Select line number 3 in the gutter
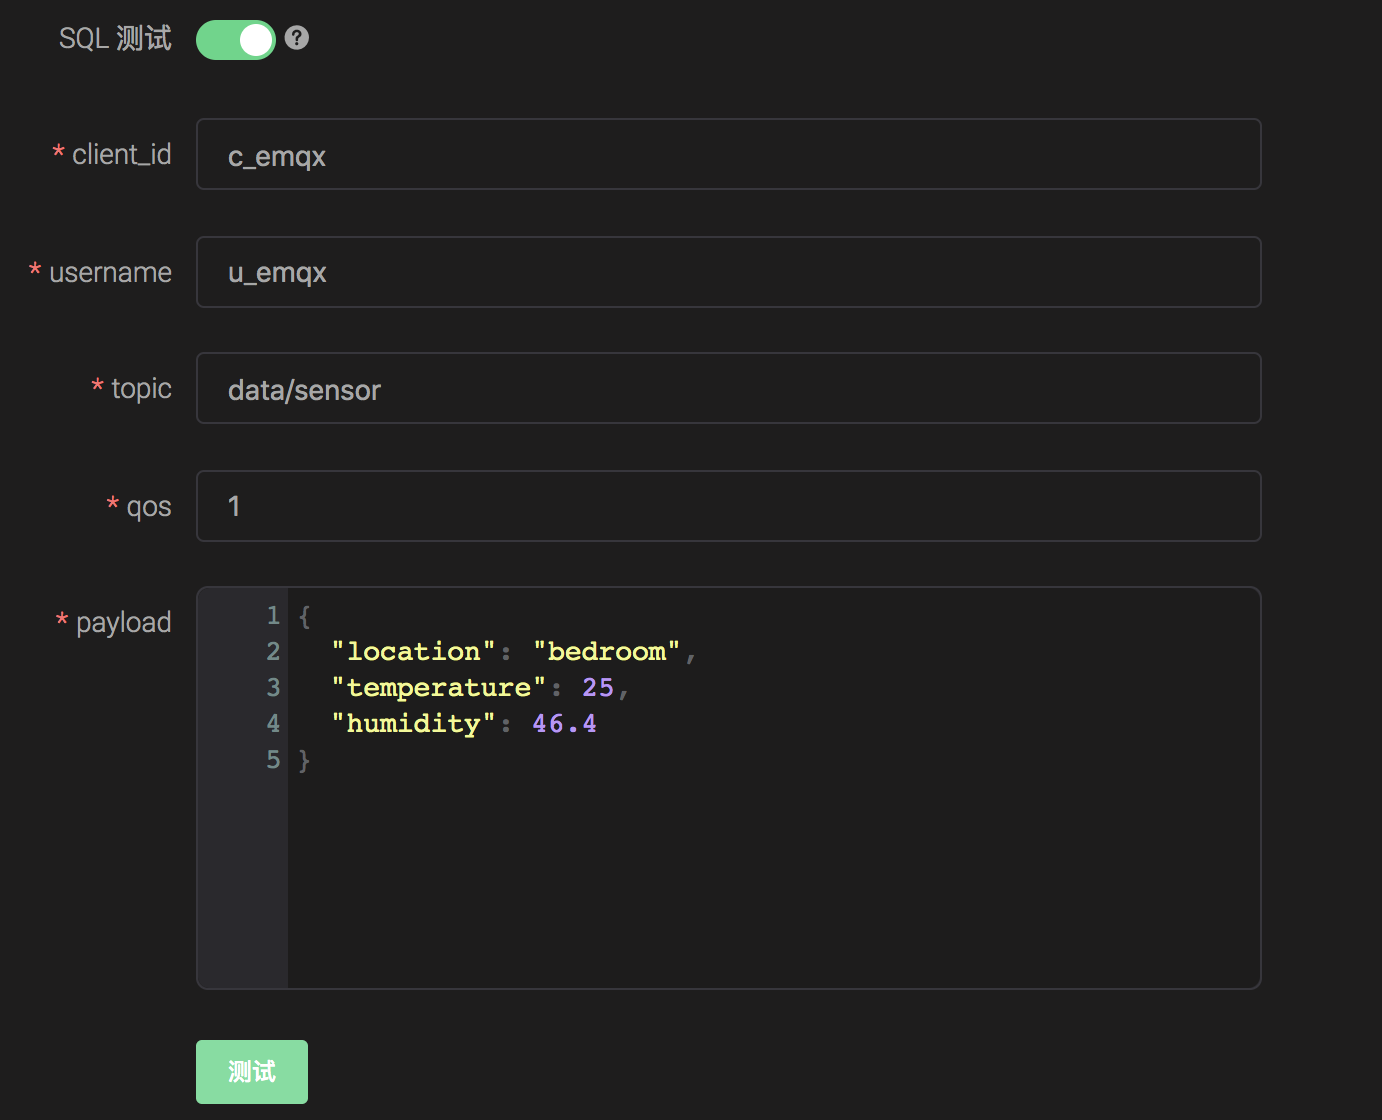1382x1120 pixels. click(x=273, y=688)
